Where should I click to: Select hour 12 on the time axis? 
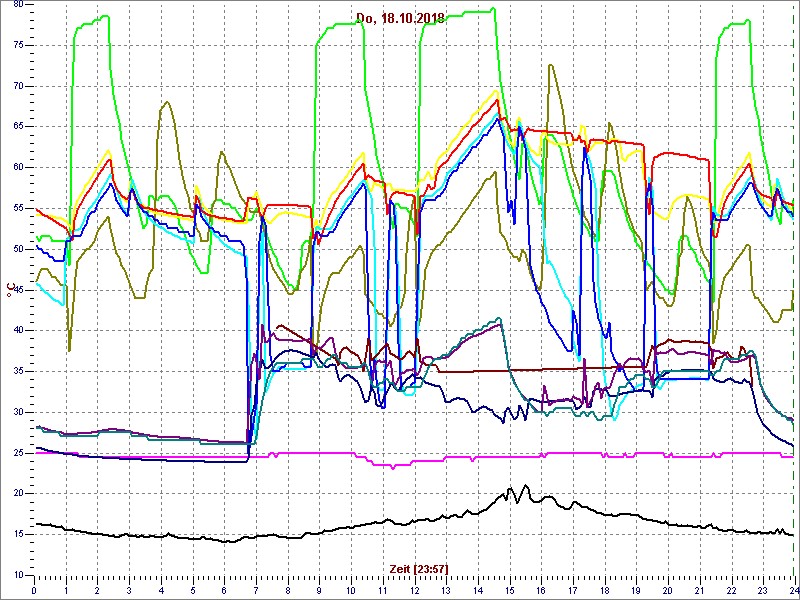point(414,590)
